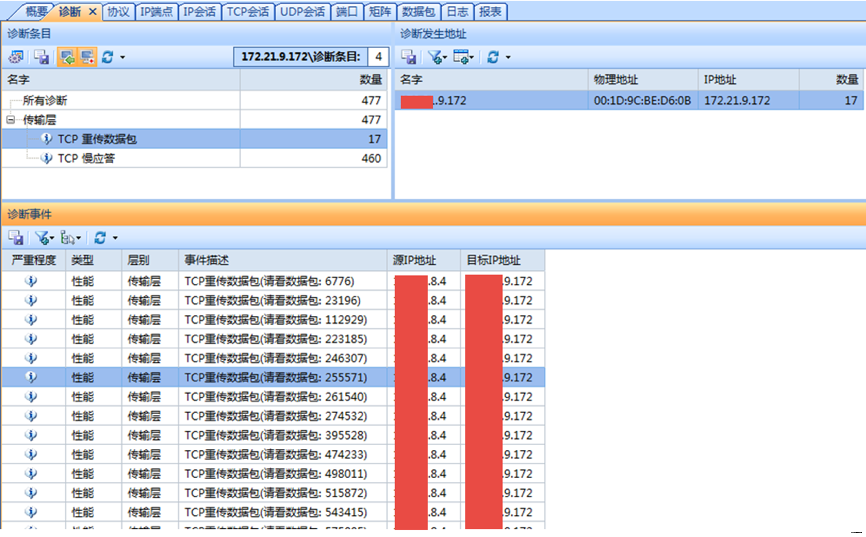Sort events by 目标IP地址 column

(x=503, y=260)
